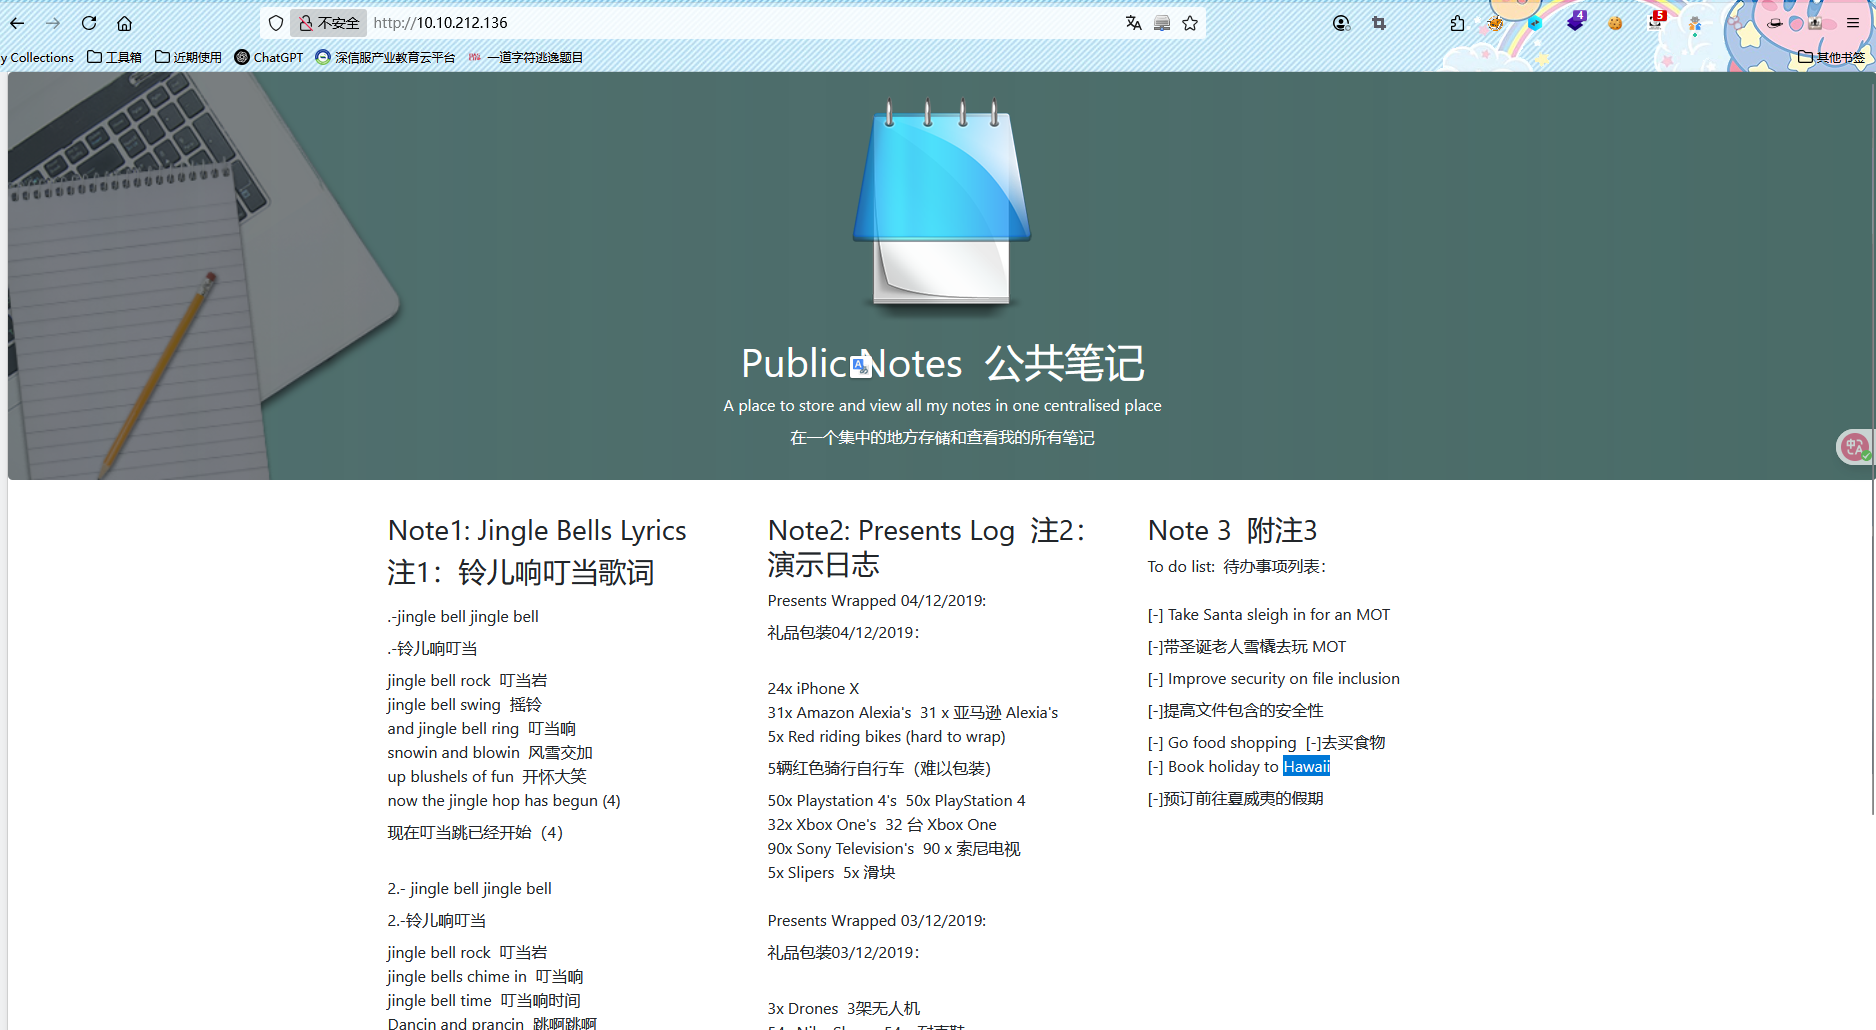The image size is (1876, 1030).
Task: Click the '90x Sony Television's' line
Action: pyautogui.click(x=841, y=849)
